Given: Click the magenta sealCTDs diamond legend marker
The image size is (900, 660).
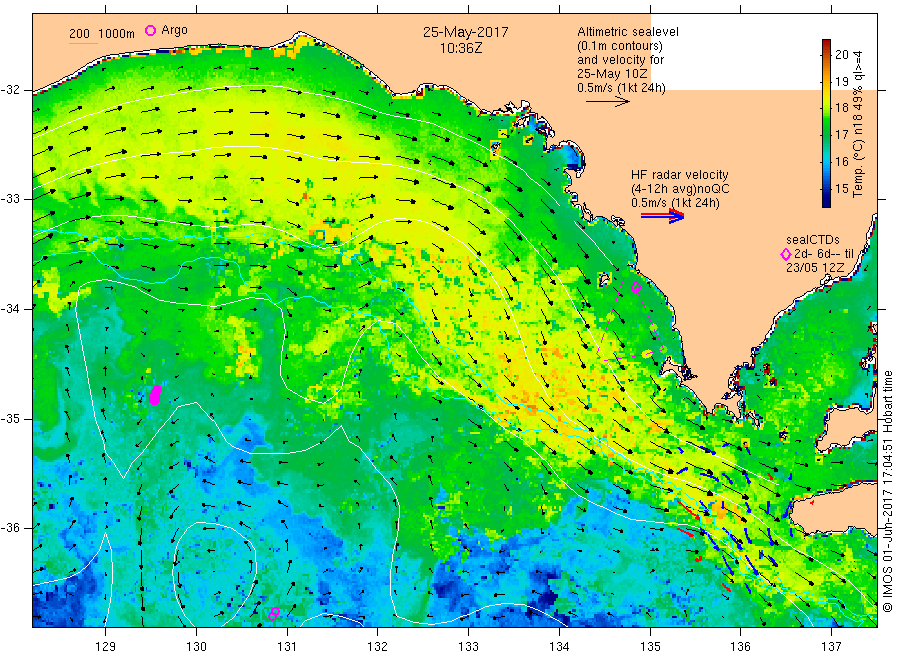Looking at the screenshot, I should point(786,254).
